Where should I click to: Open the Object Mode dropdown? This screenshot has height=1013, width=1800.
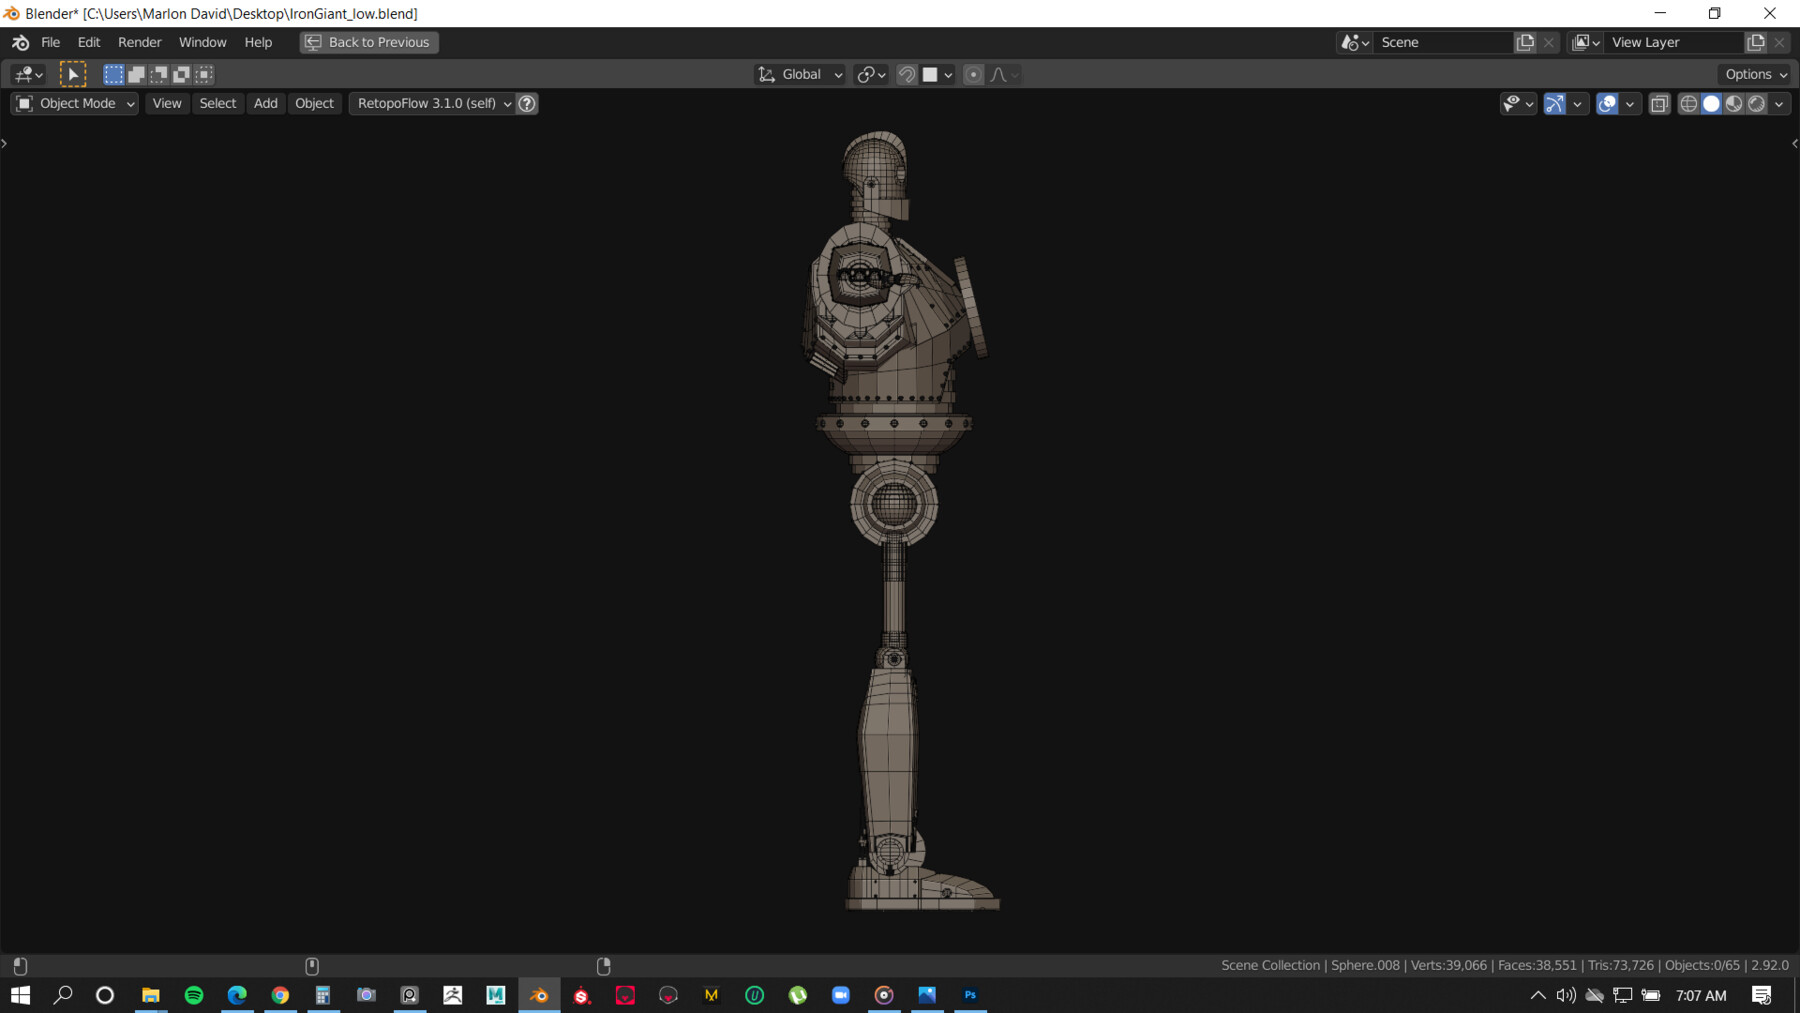pos(75,103)
